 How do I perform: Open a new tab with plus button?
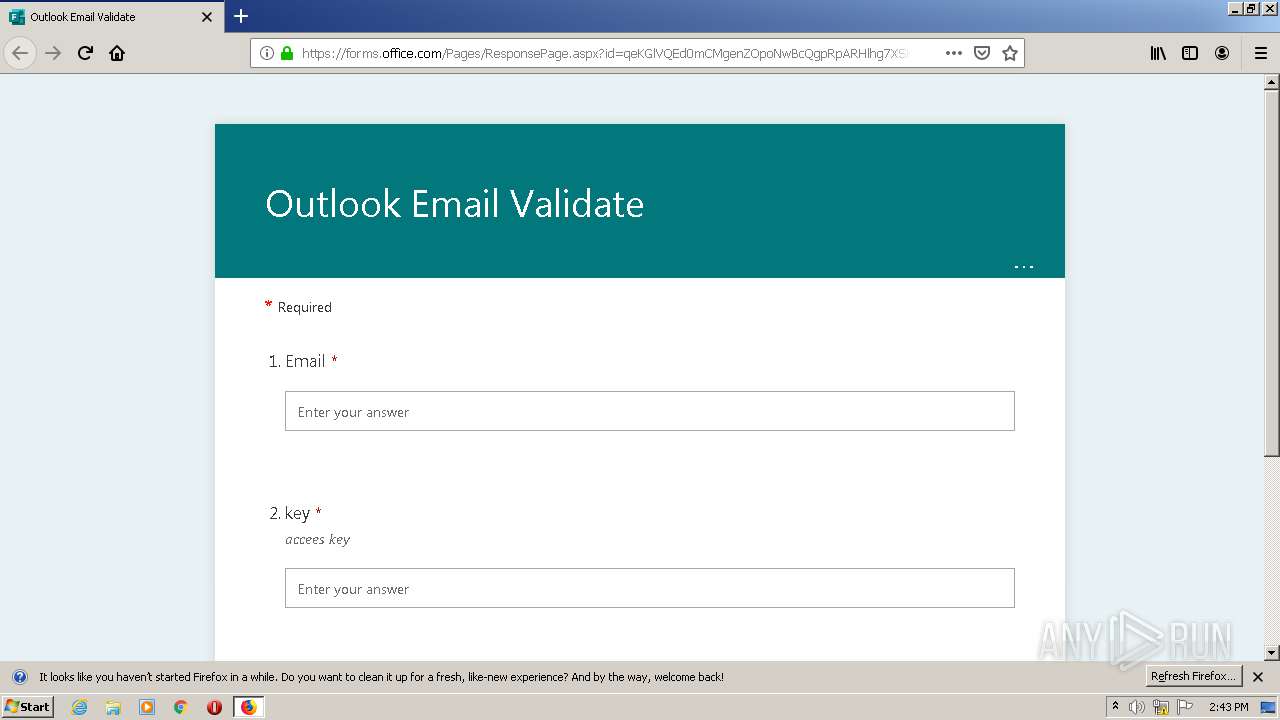click(x=241, y=16)
